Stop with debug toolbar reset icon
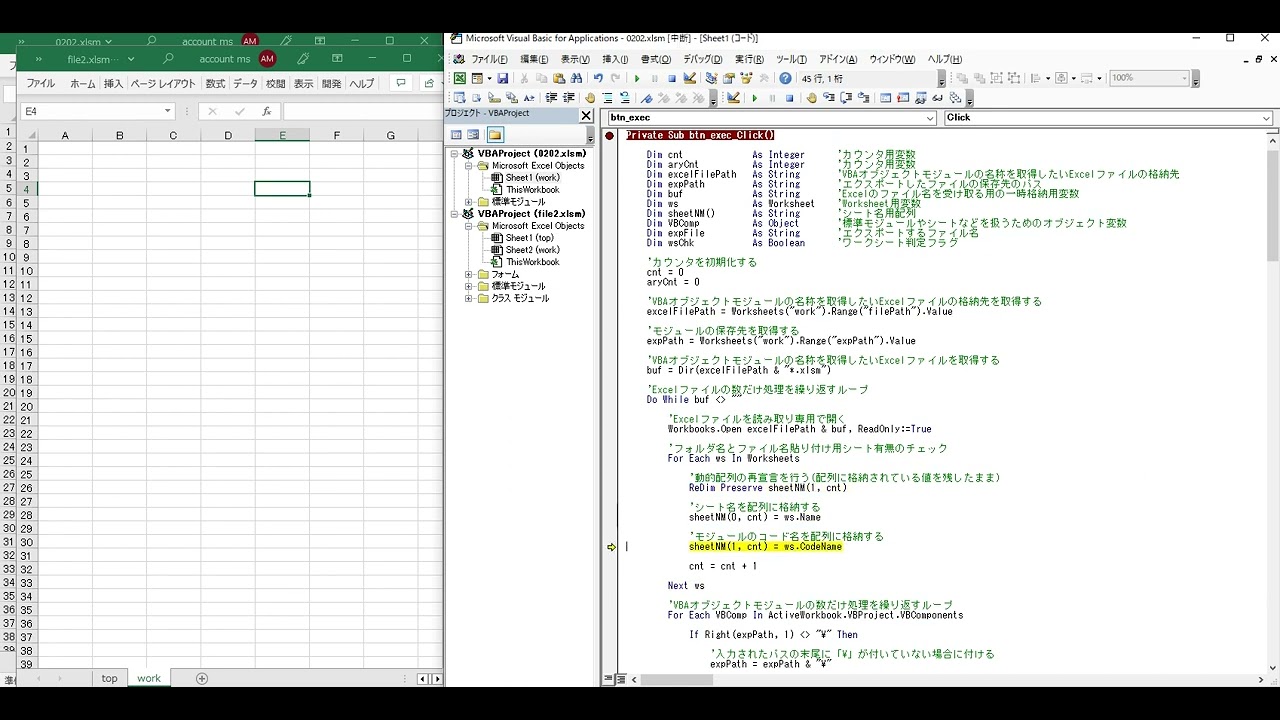This screenshot has height=720, width=1280. pyautogui.click(x=789, y=98)
